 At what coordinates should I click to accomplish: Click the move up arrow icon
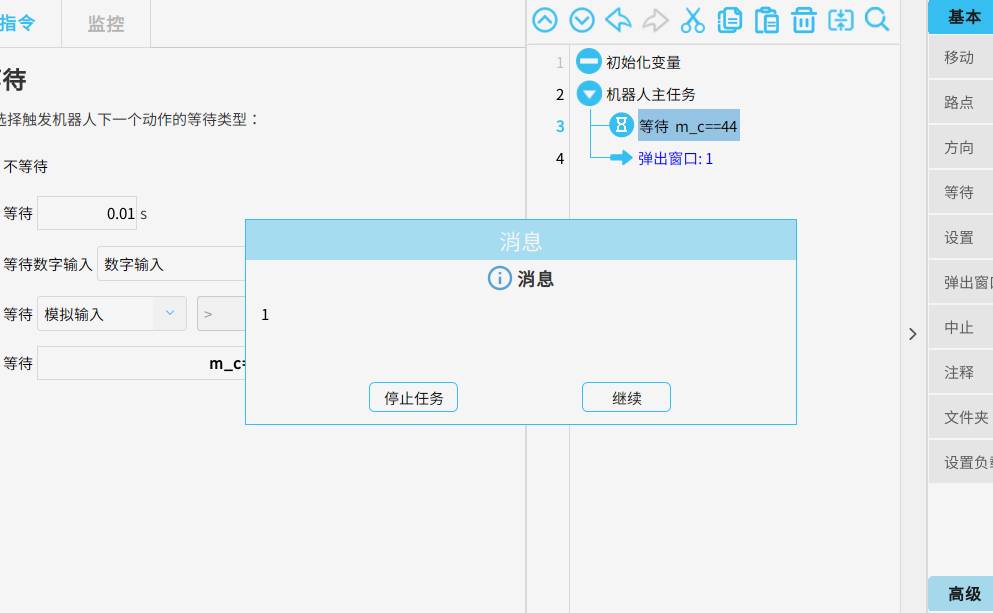tap(545, 19)
